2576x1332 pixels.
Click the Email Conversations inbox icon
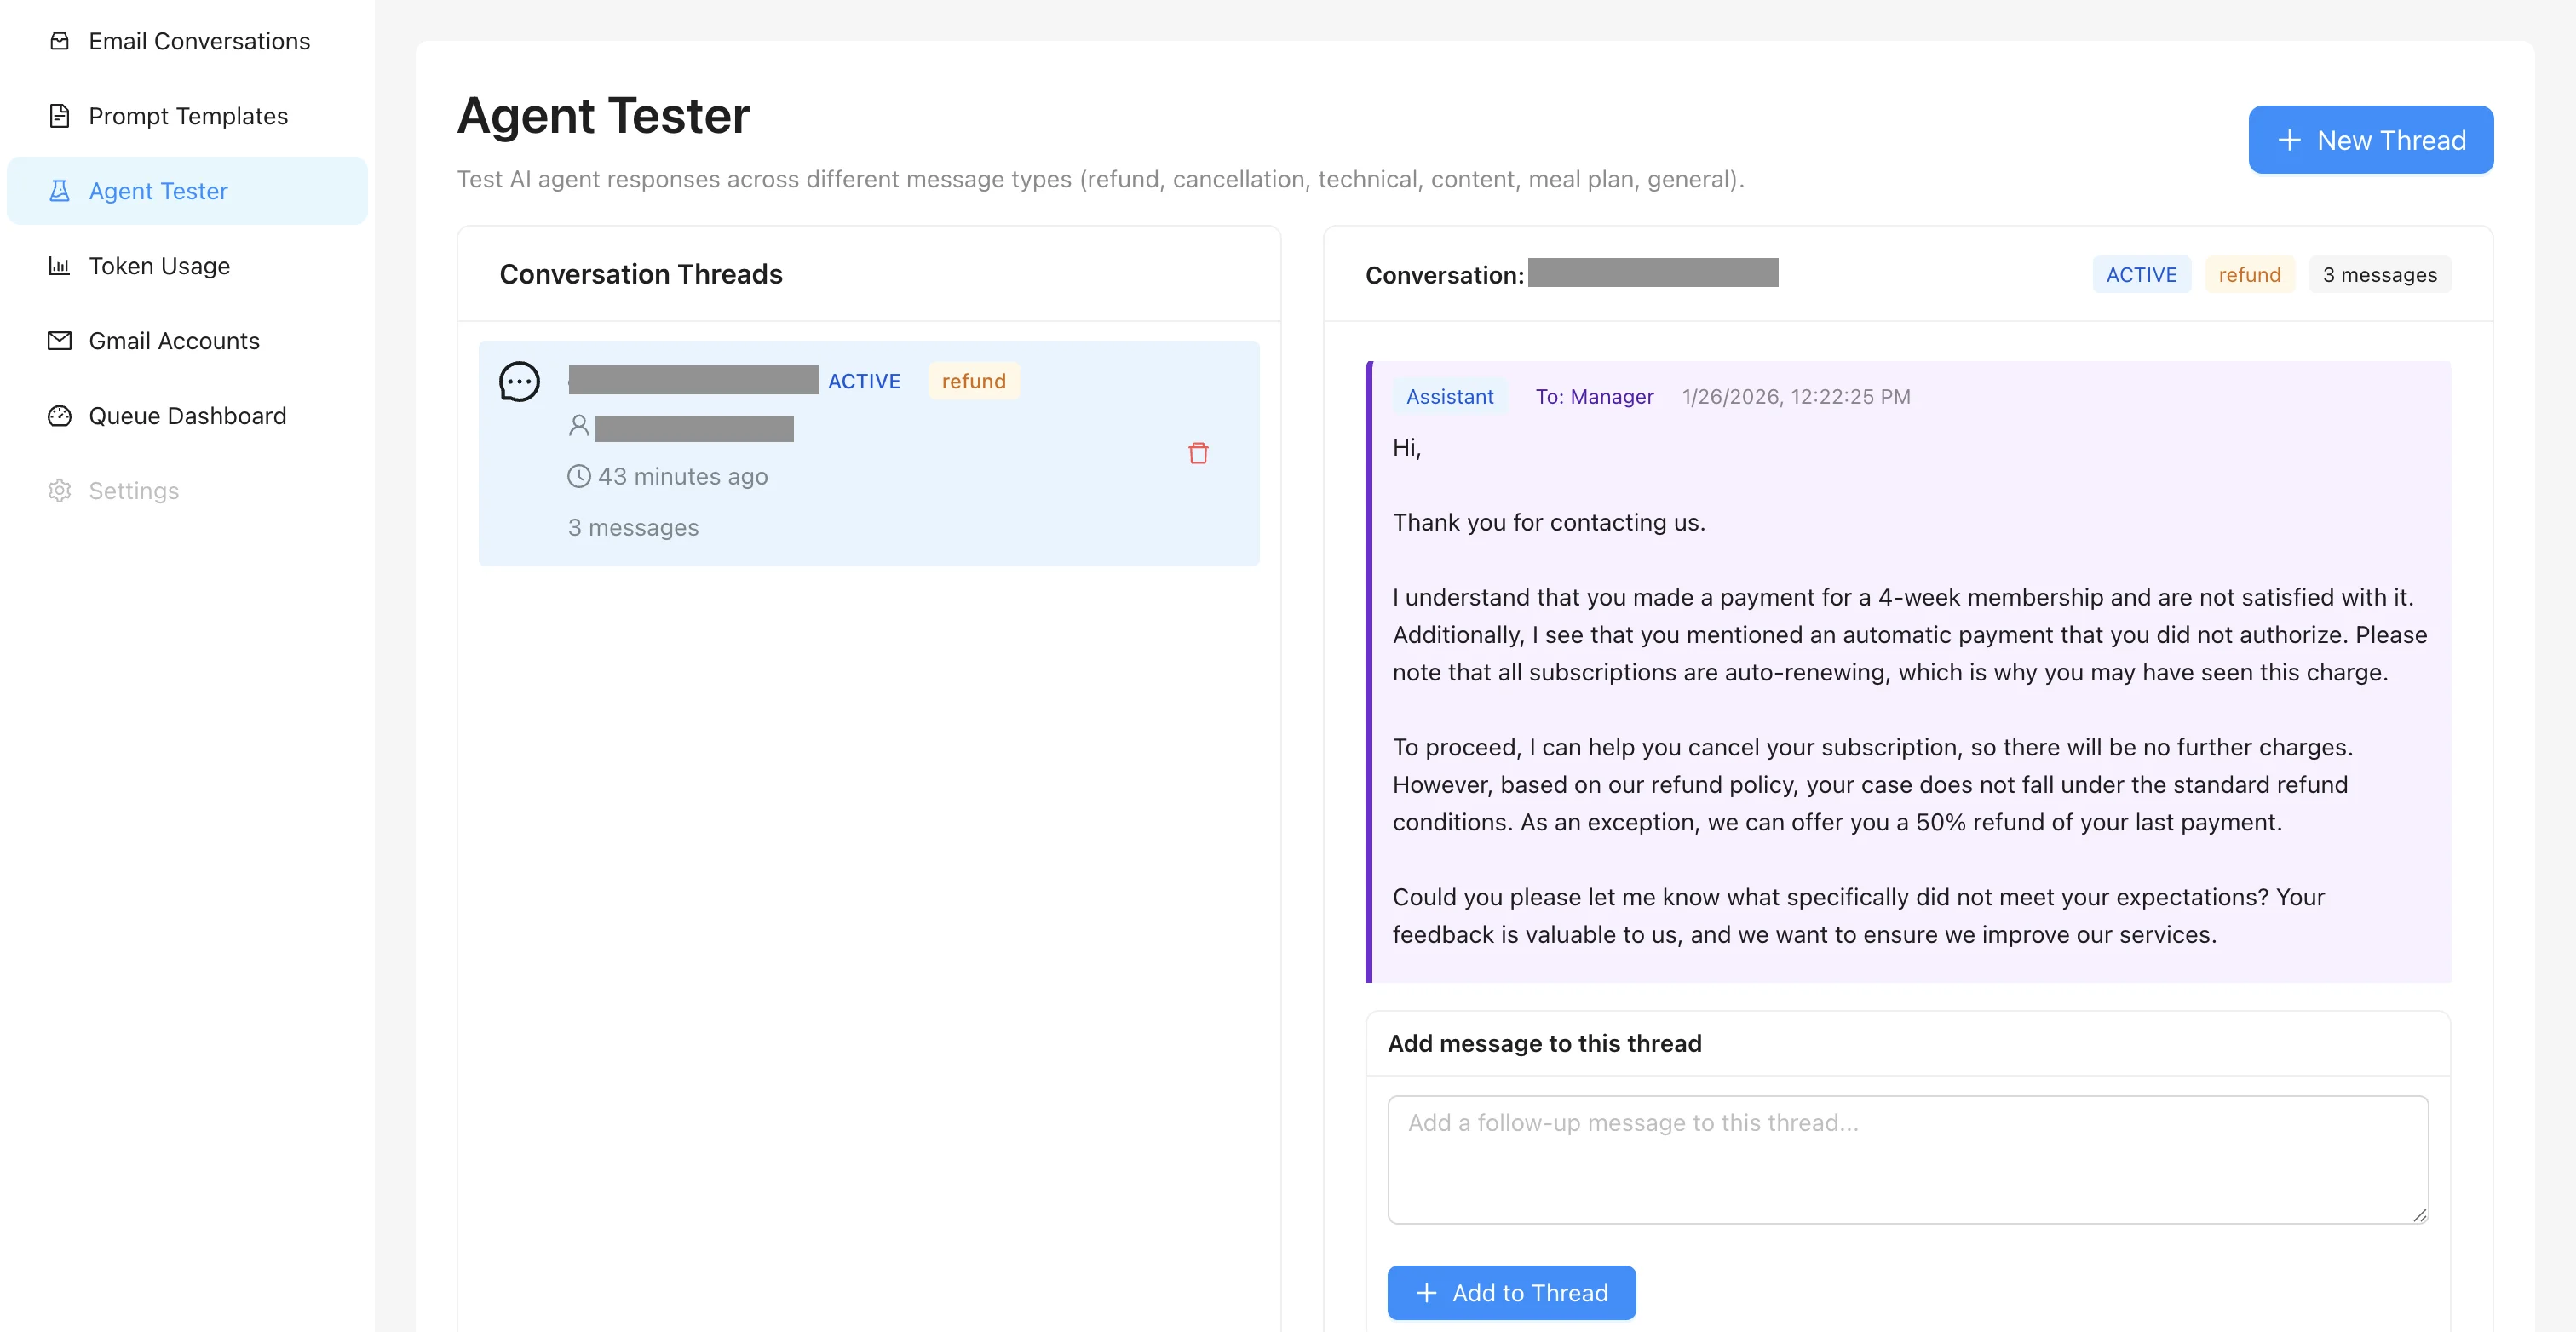coord(59,41)
